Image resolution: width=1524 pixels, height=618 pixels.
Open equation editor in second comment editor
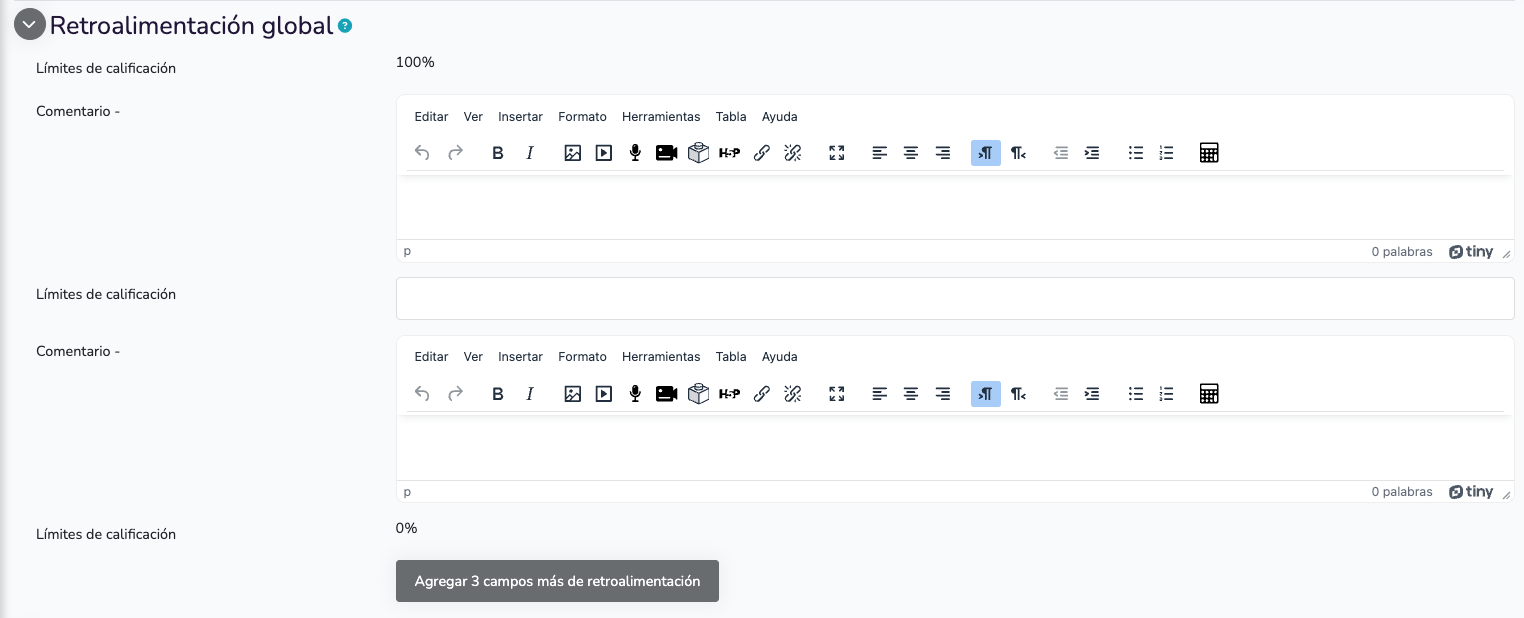pos(1209,393)
